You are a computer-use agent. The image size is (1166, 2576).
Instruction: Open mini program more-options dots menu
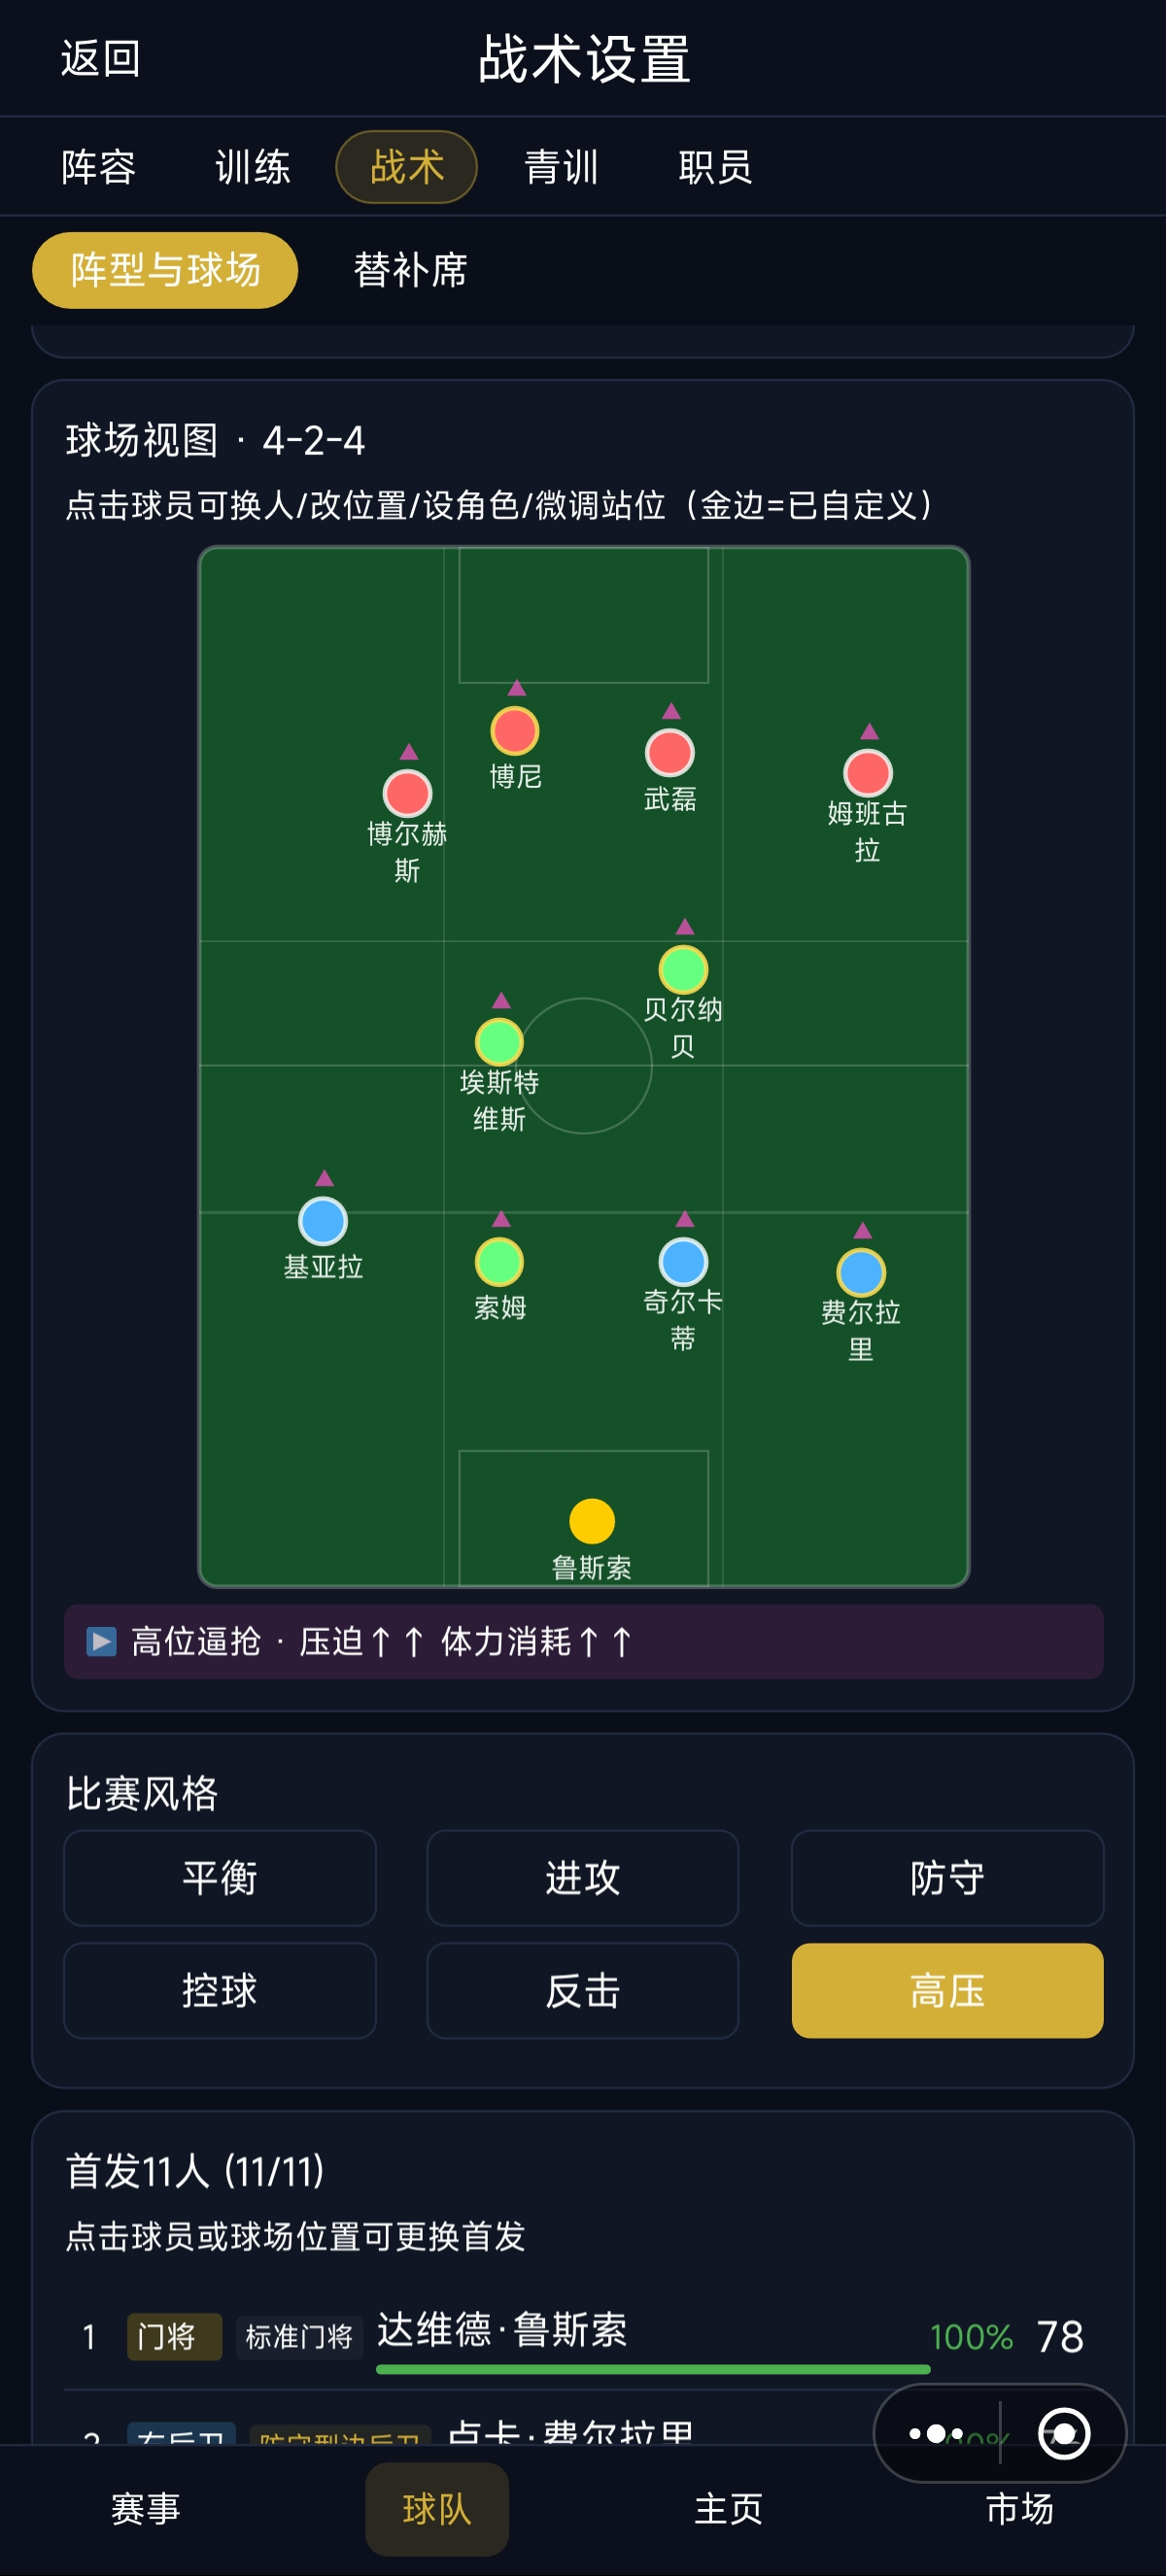(x=936, y=2433)
